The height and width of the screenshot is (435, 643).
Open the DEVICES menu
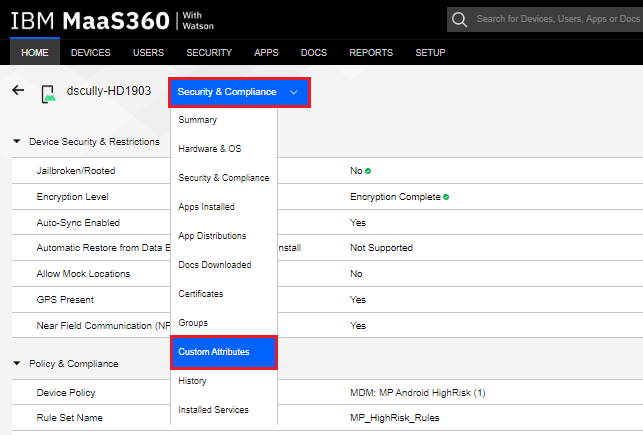(91, 52)
